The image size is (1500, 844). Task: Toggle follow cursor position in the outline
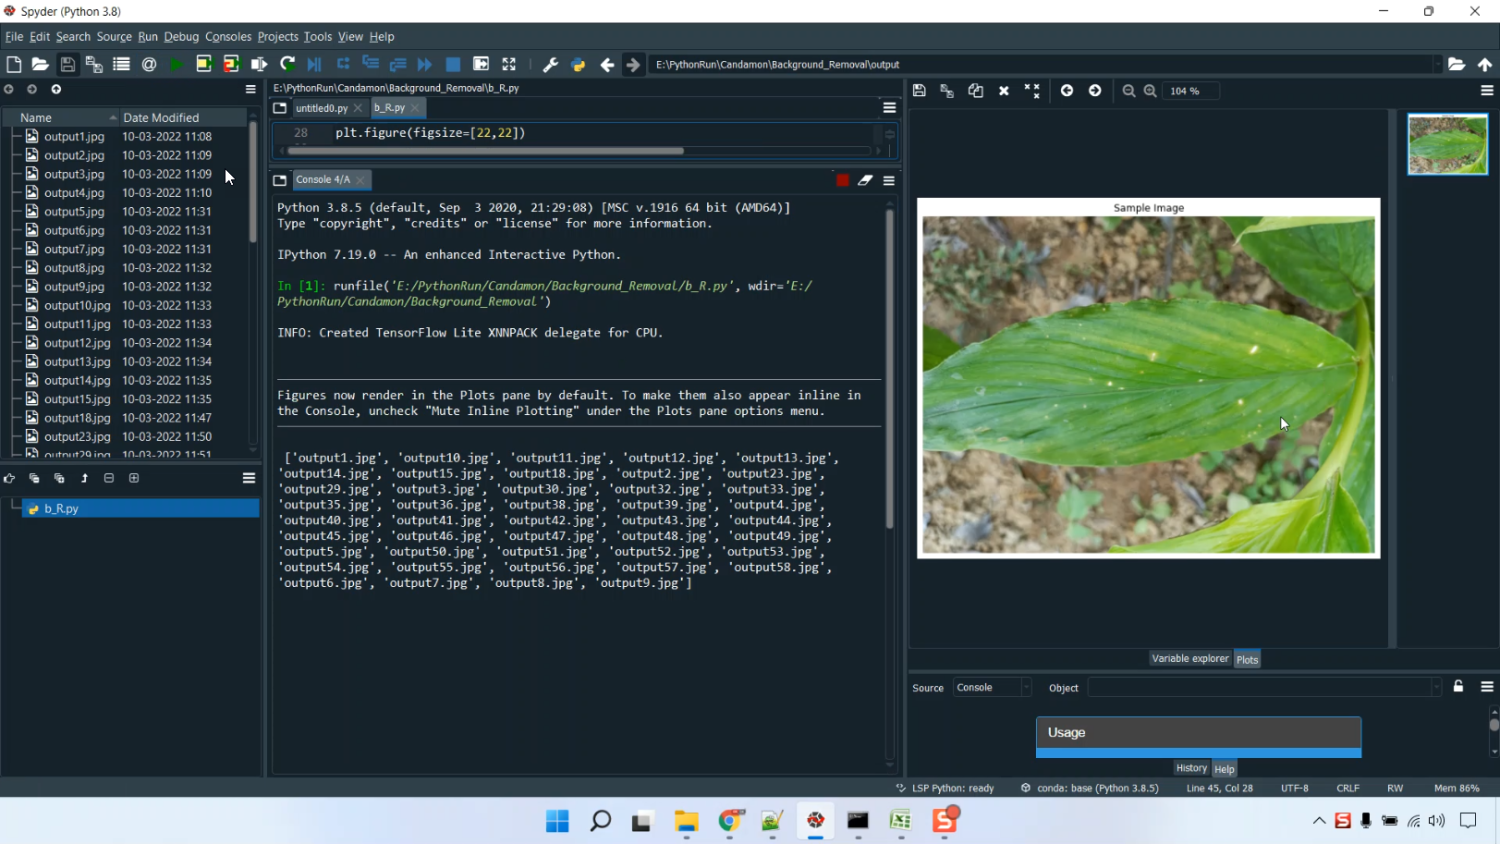click(x=9, y=479)
